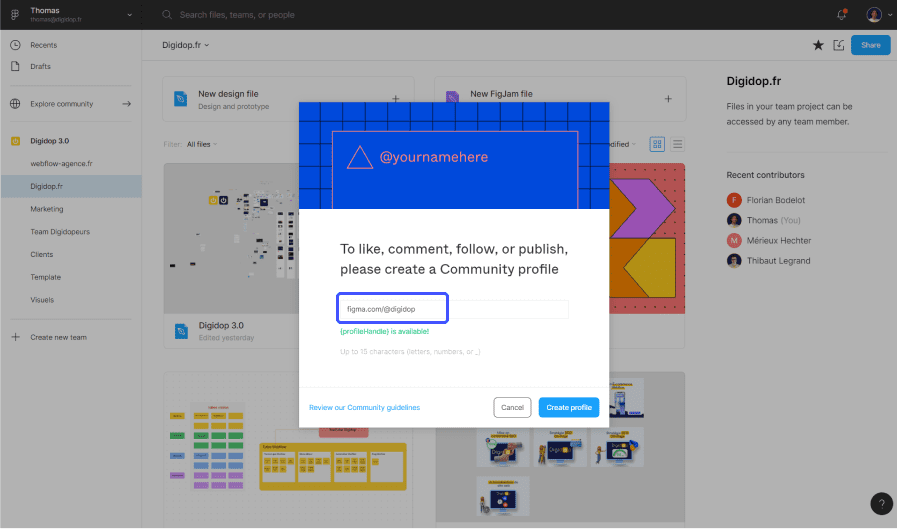Click the triangle icon next to @yournamehere
The width and height of the screenshot is (897, 529).
[x=359, y=157]
